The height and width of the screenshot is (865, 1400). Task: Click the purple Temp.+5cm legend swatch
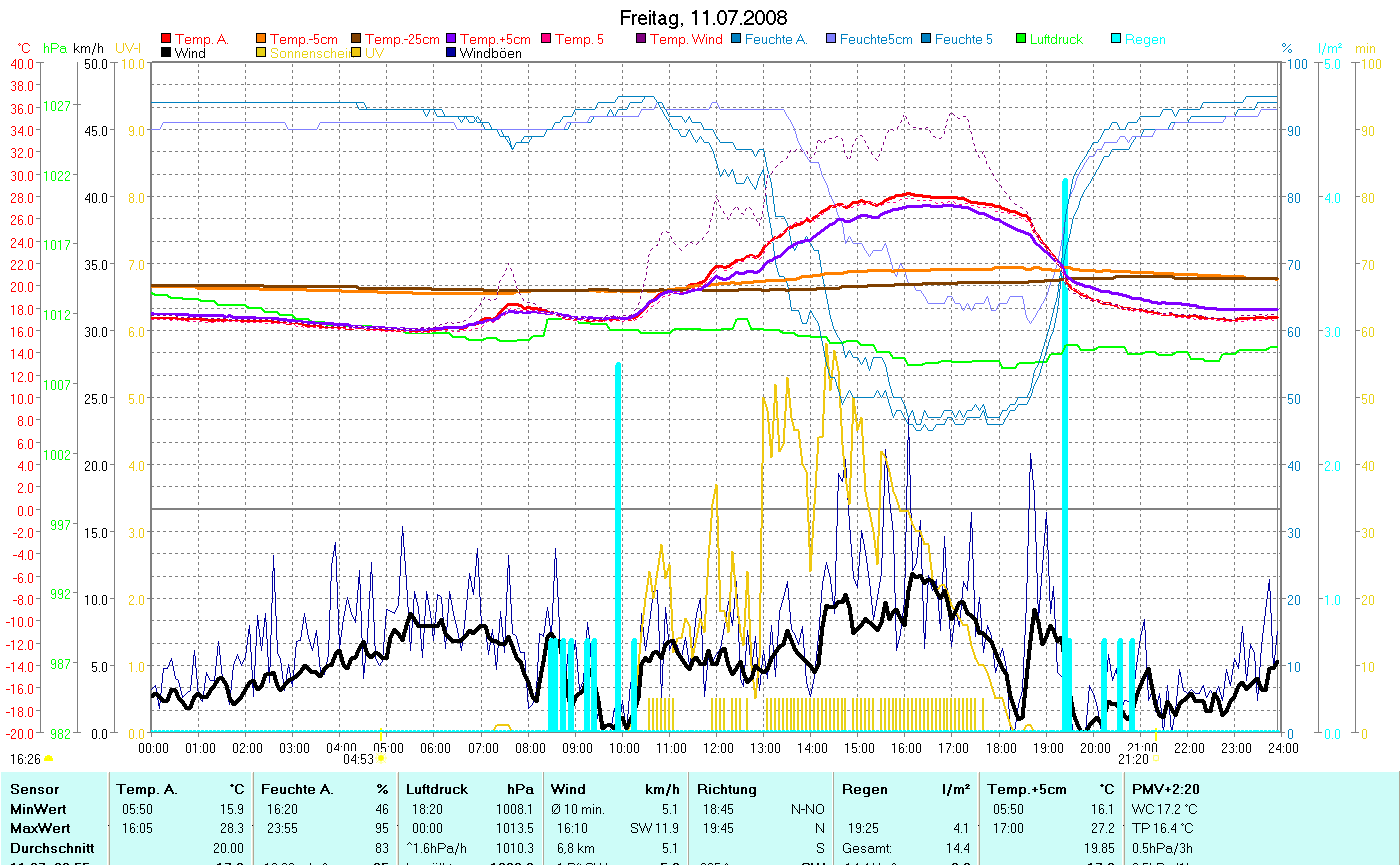pos(451,40)
